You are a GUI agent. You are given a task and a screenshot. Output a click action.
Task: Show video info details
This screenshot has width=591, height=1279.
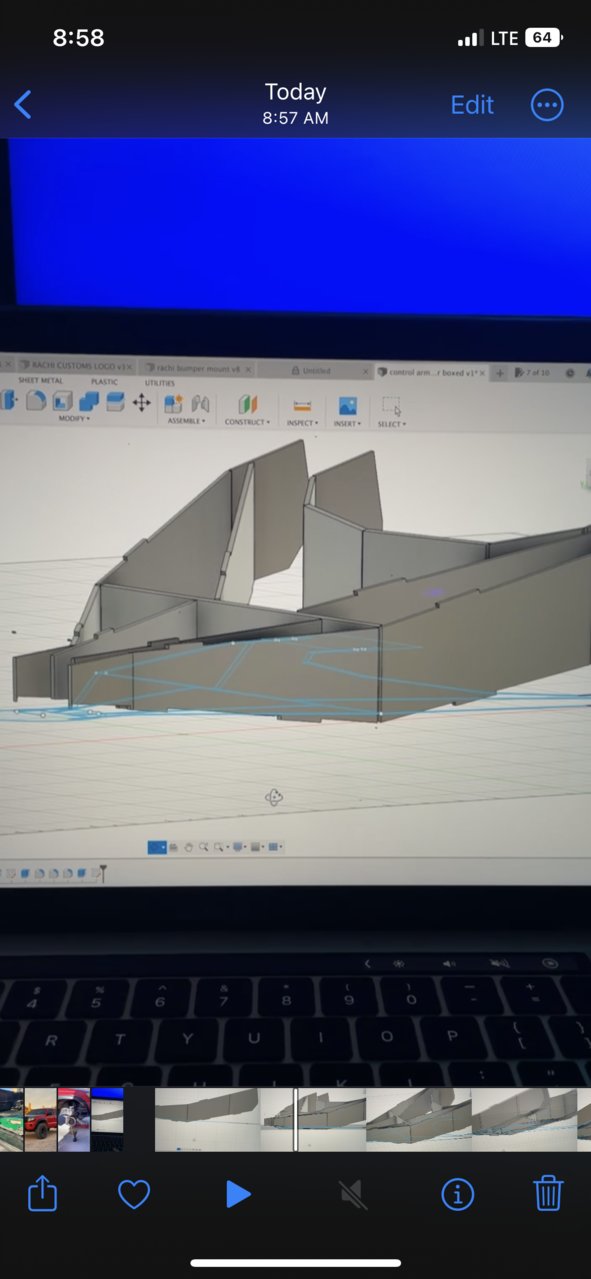(x=457, y=1194)
